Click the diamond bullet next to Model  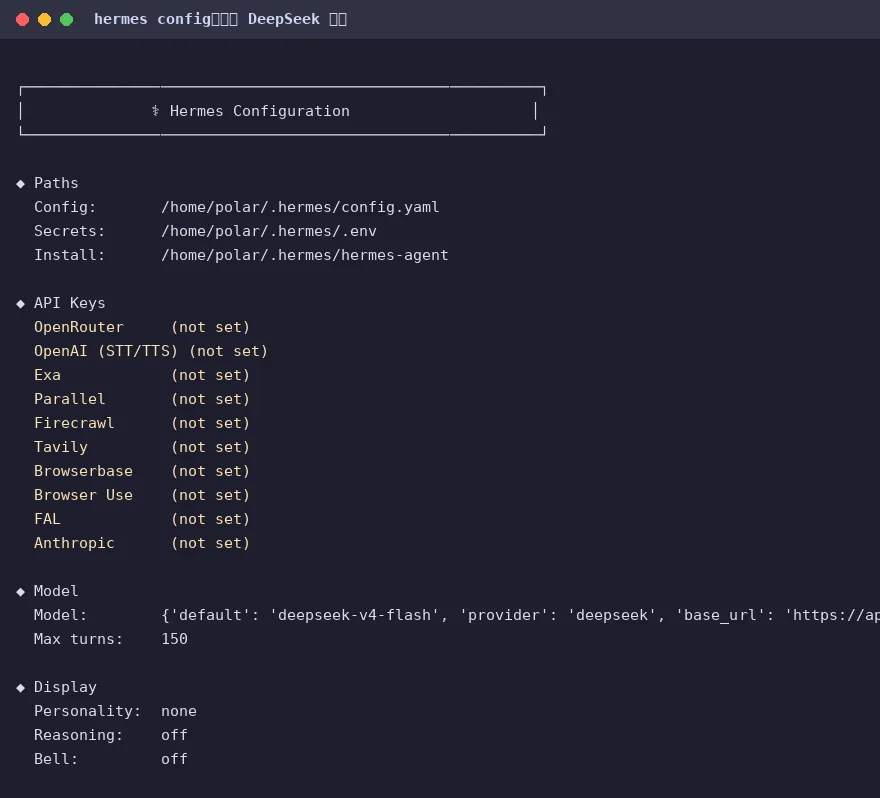(21, 592)
